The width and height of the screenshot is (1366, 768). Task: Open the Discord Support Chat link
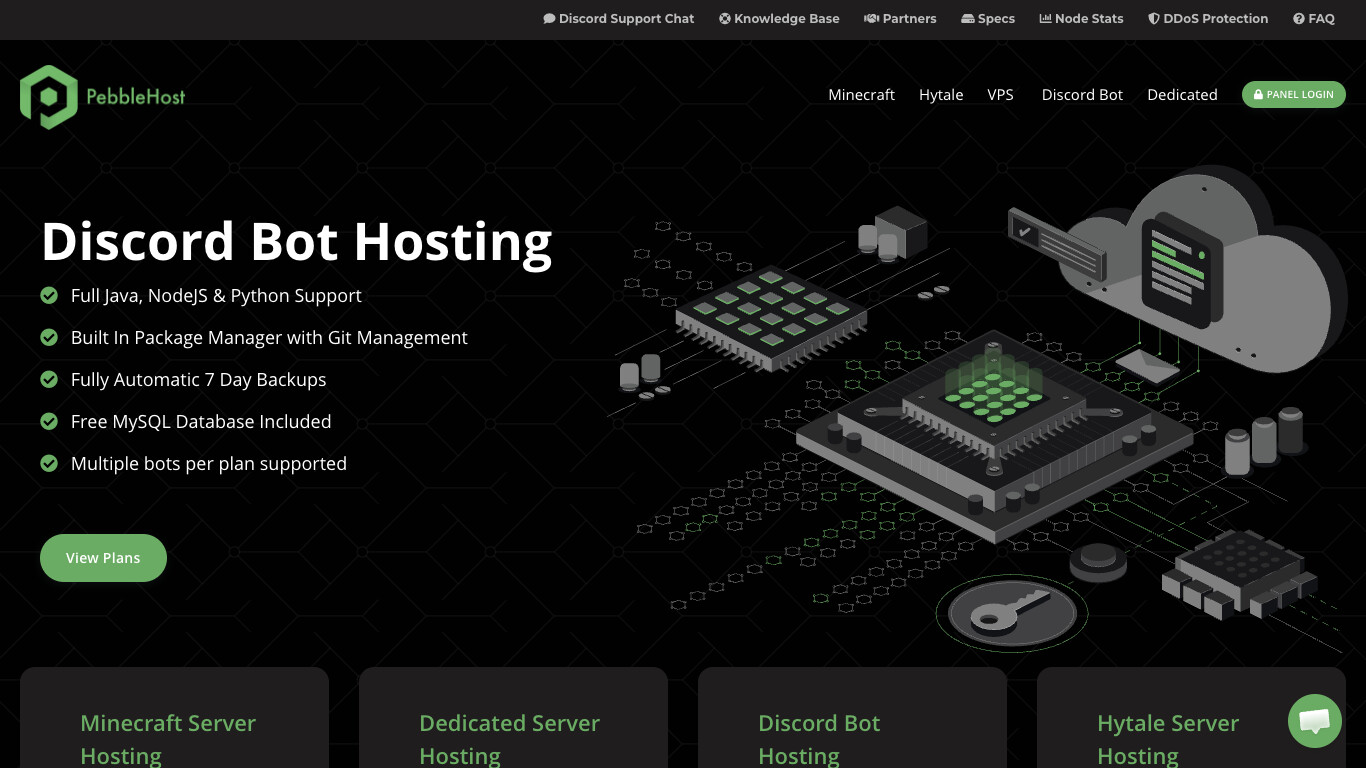[618, 19]
